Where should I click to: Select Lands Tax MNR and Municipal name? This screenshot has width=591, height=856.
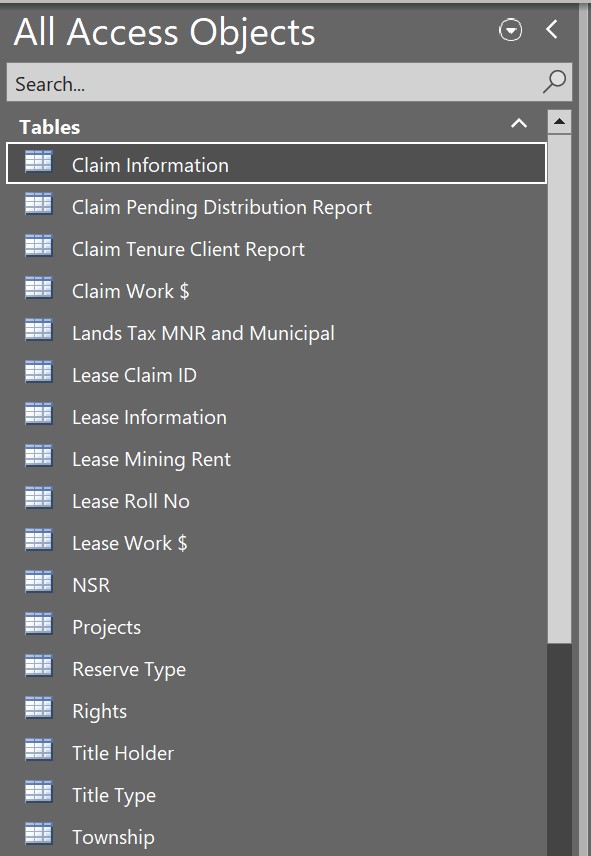[x=203, y=334]
